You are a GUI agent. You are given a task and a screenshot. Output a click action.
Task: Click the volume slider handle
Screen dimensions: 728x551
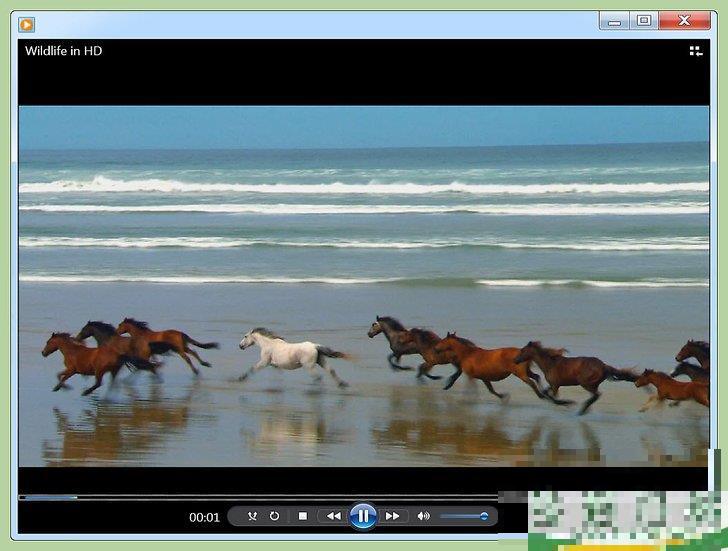coord(484,516)
